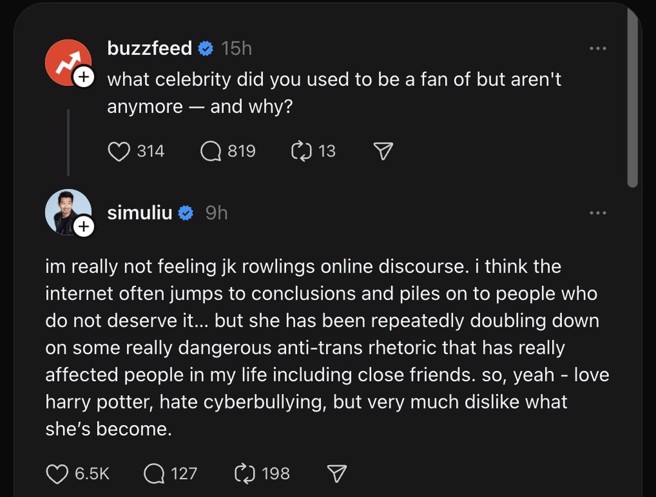Like simuliu's reply
The height and width of the screenshot is (497, 656).
[x=58, y=473]
